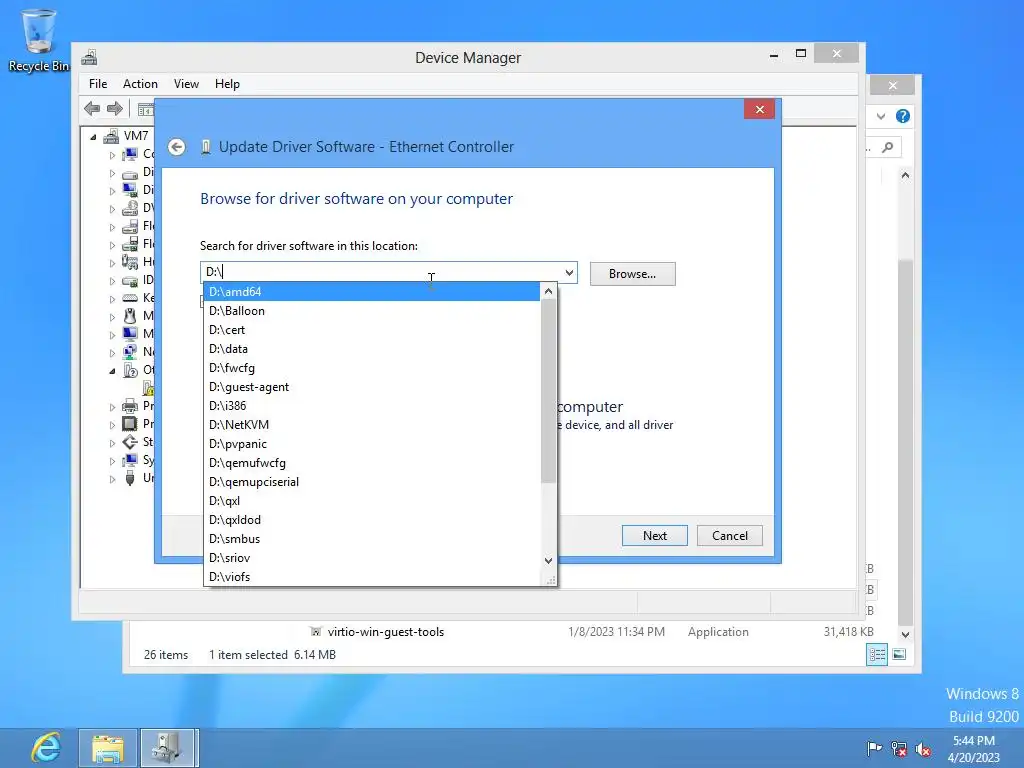Select D:\NetKVM from the suggestion list
Image resolution: width=1024 pixels, height=768 pixels.
tap(372, 424)
